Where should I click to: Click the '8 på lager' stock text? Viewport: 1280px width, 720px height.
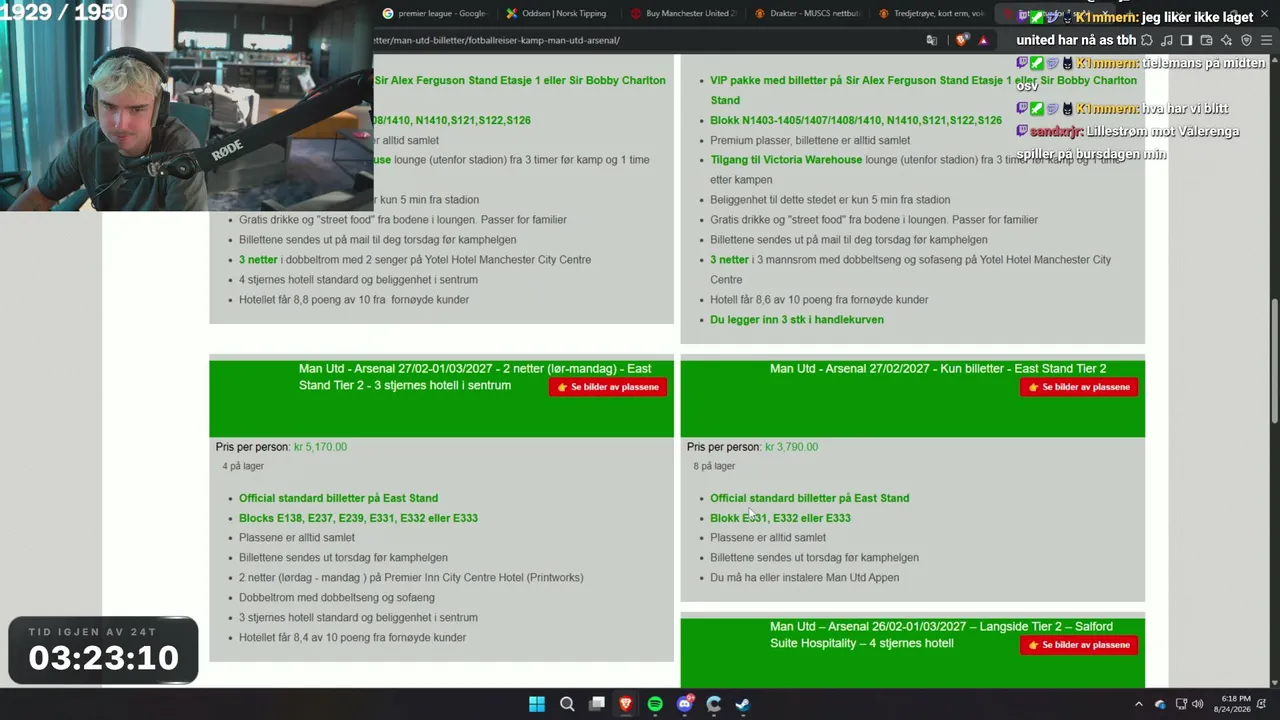(714, 466)
